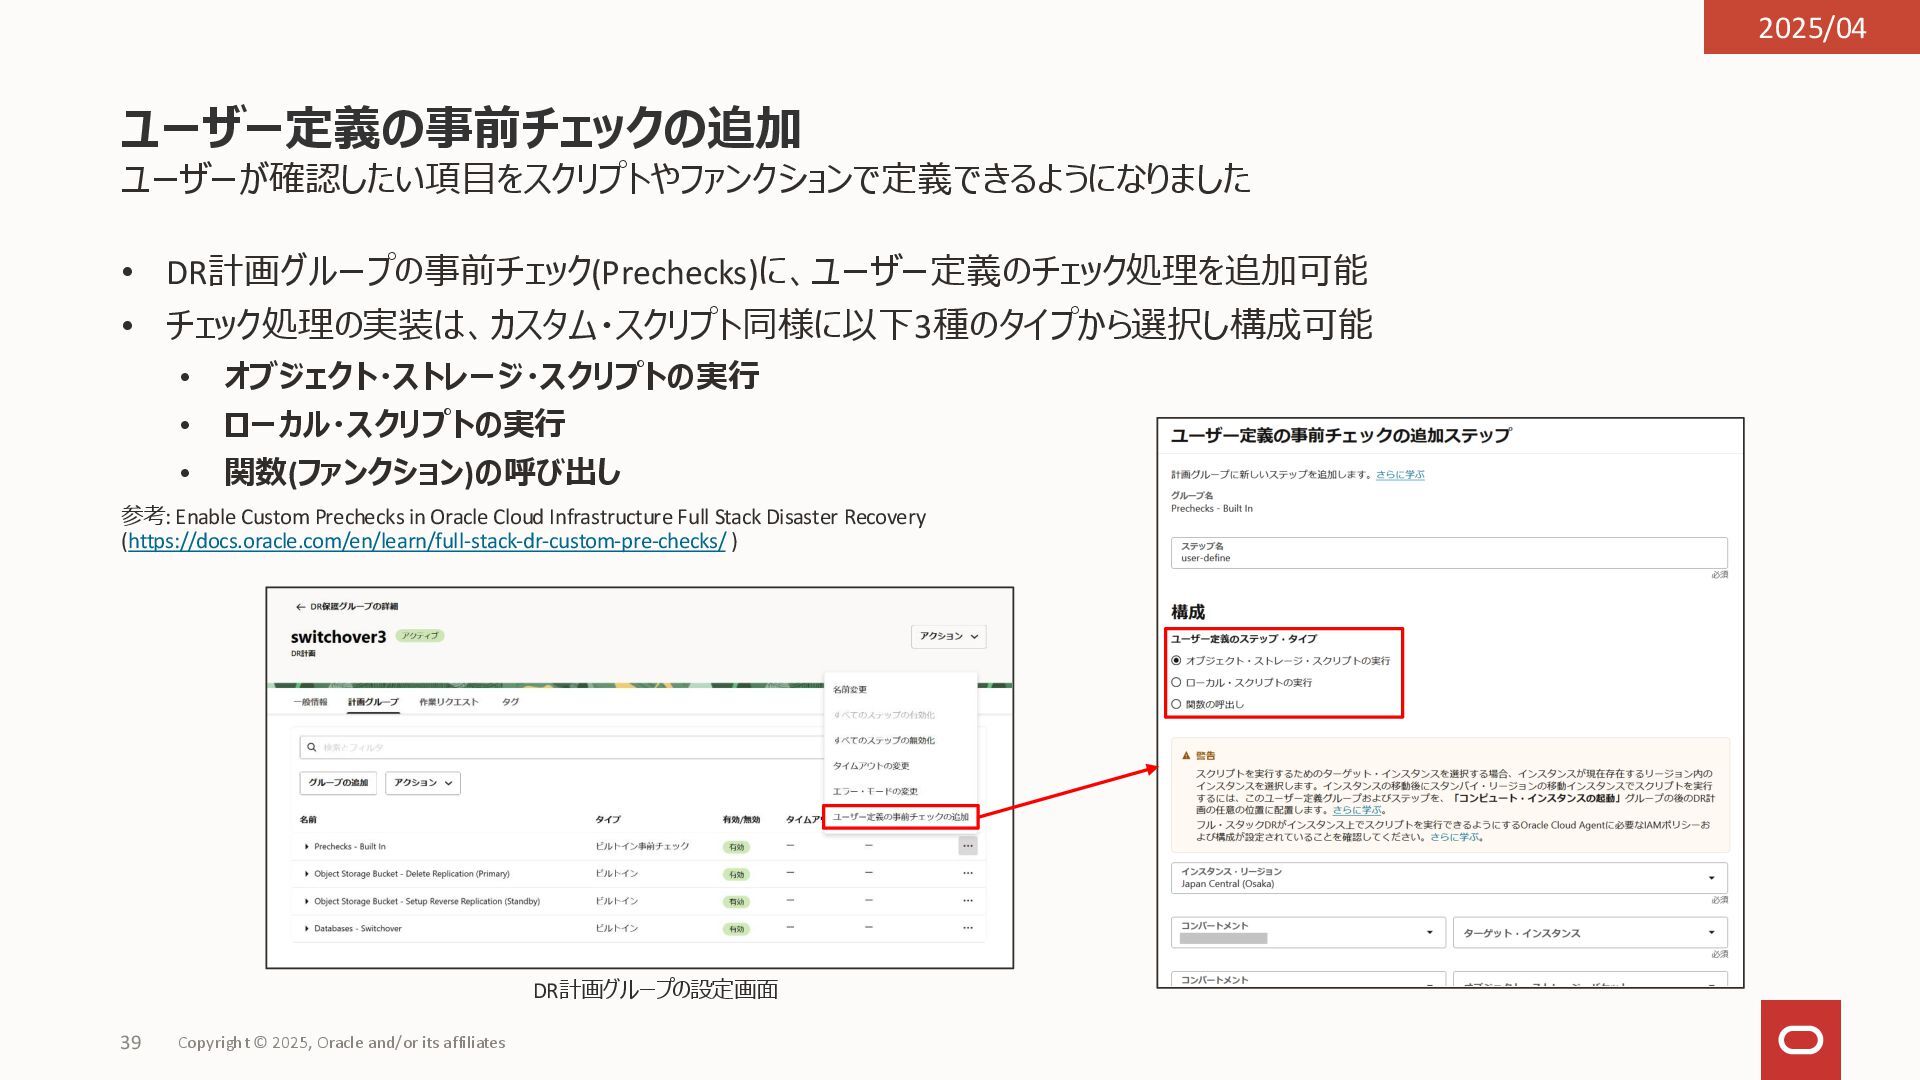Click the search magnifier icon in filter box
This screenshot has height=1080, width=1920.
coord(312,747)
